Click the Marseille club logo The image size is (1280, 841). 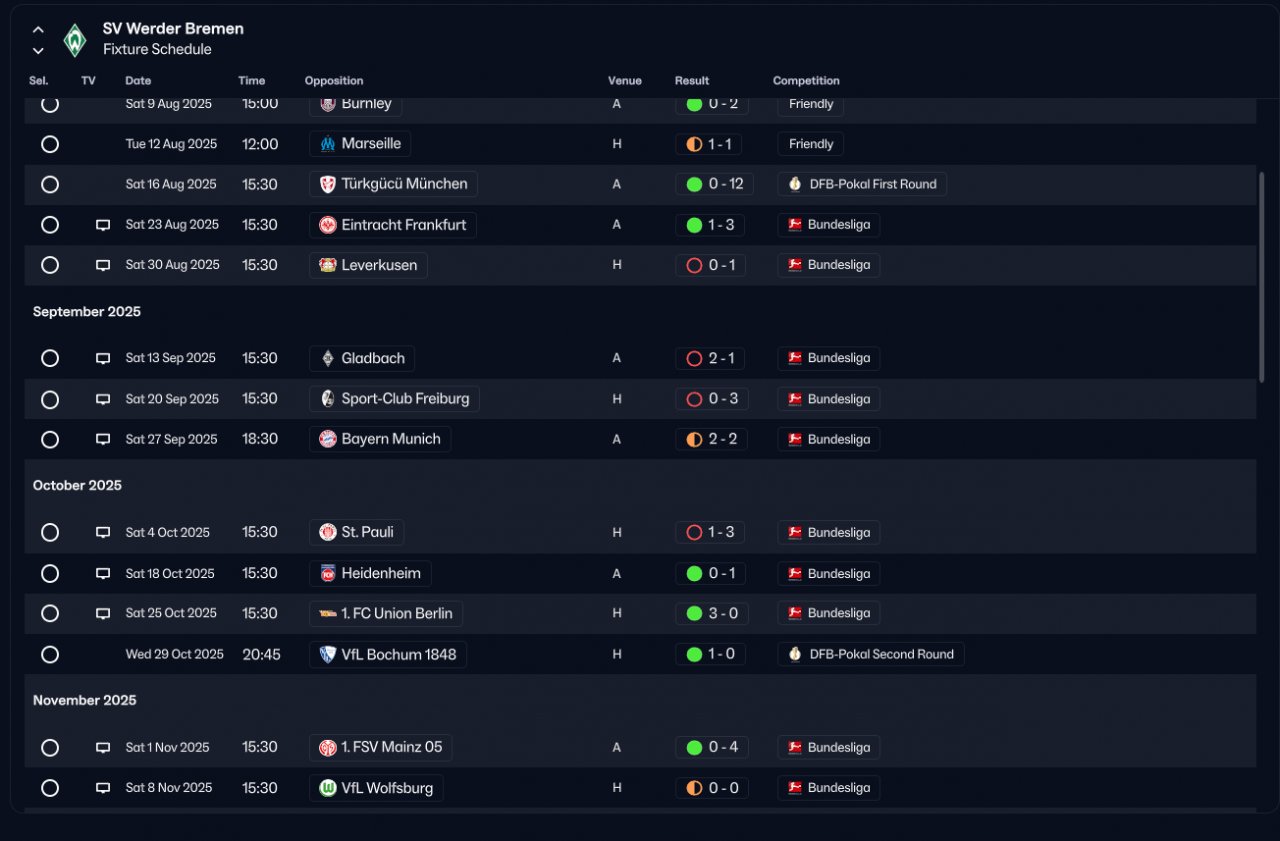pos(327,144)
